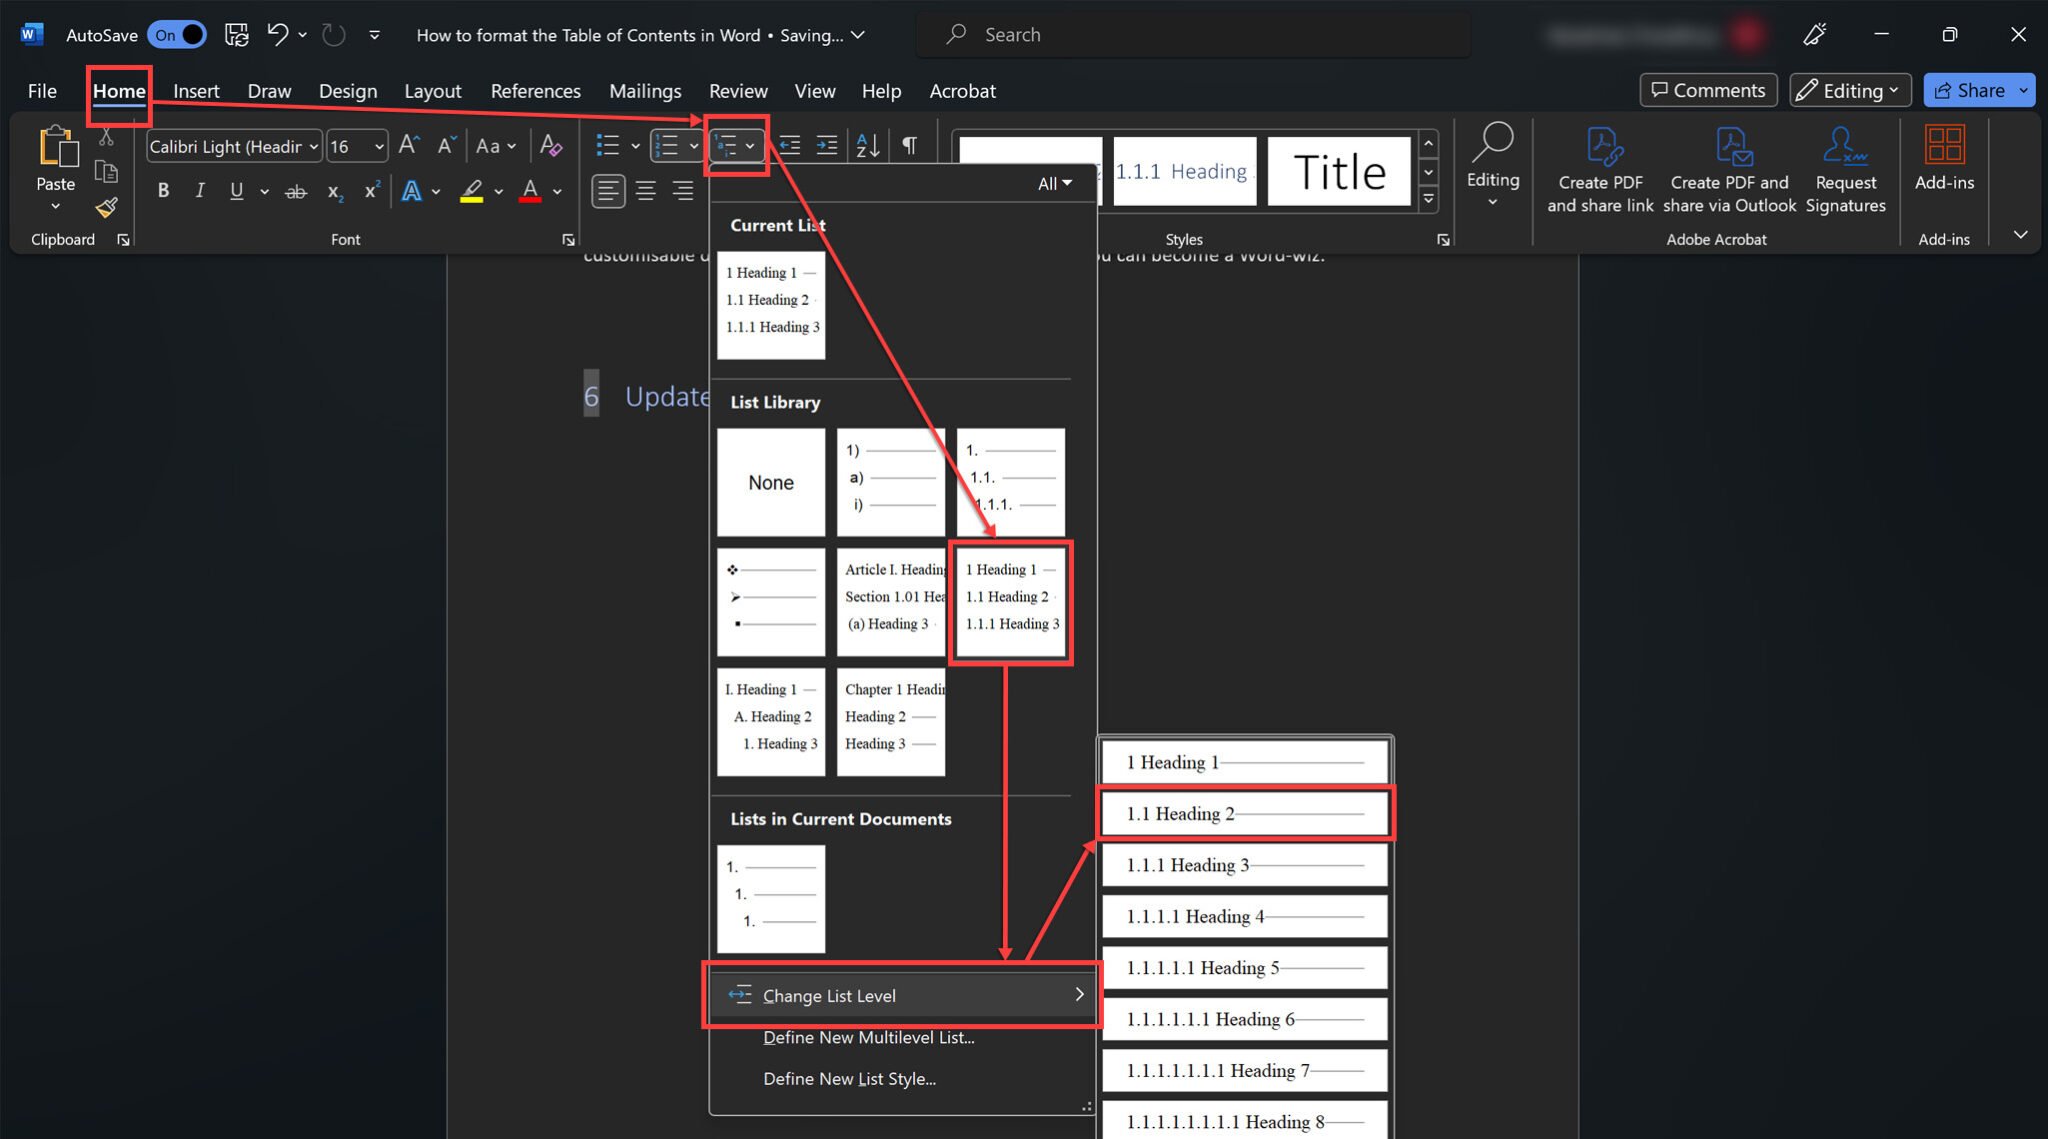2048x1139 pixels.
Task: Click the Comments button
Action: 1708,90
